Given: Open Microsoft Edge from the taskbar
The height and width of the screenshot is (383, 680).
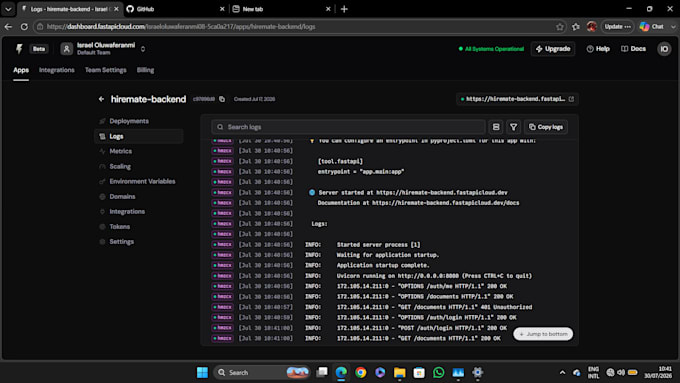Looking at the screenshot, I should click(x=341, y=372).
